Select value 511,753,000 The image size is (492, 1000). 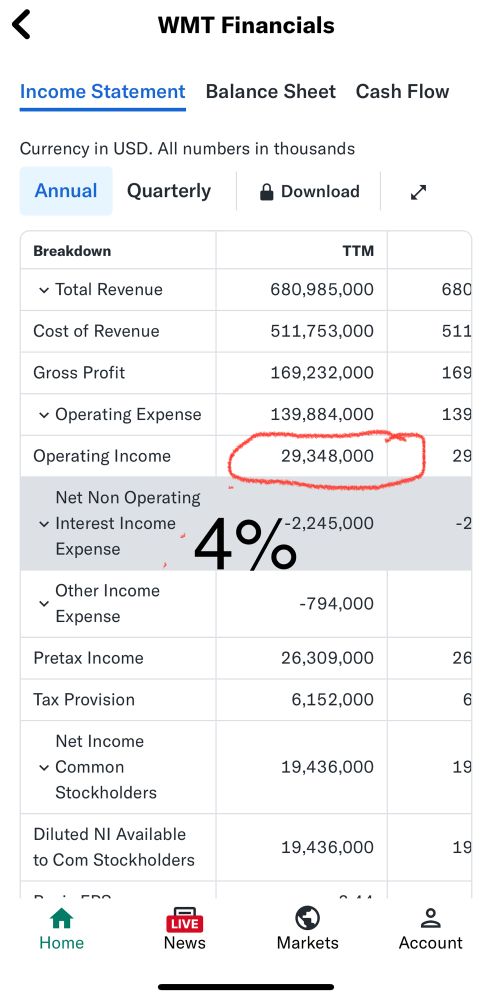click(322, 331)
